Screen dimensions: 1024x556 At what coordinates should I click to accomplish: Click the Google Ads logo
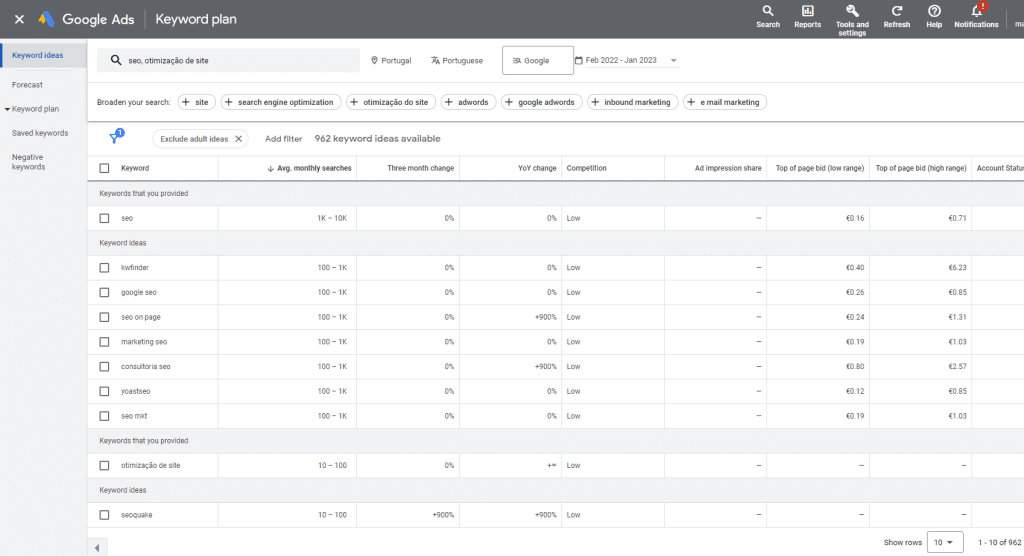46,19
